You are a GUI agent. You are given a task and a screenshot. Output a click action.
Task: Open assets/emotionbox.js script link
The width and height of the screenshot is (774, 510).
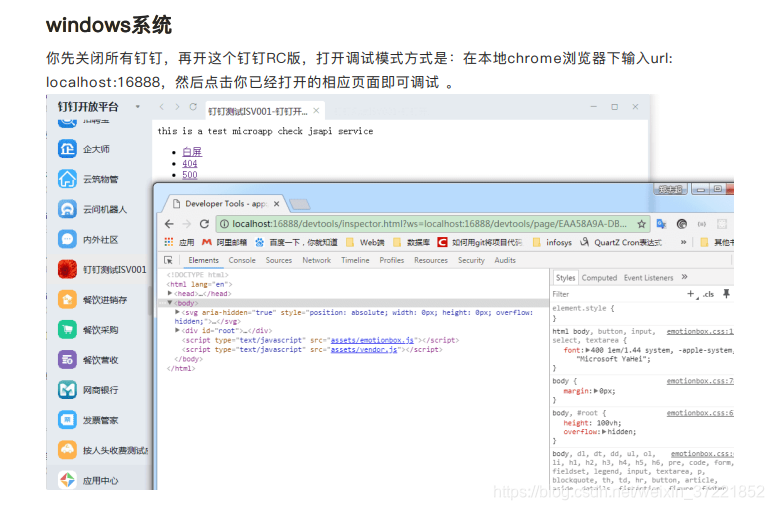372,340
